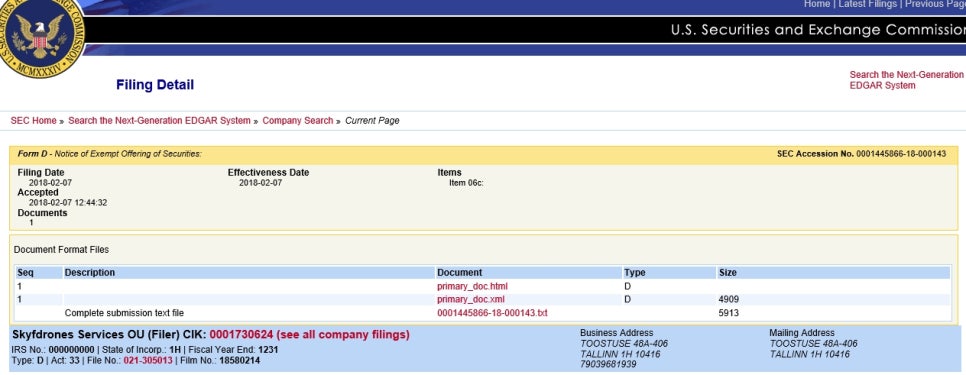Select Film No. 18580214 value
The width and height of the screenshot is (966, 375).
click(x=240, y=360)
